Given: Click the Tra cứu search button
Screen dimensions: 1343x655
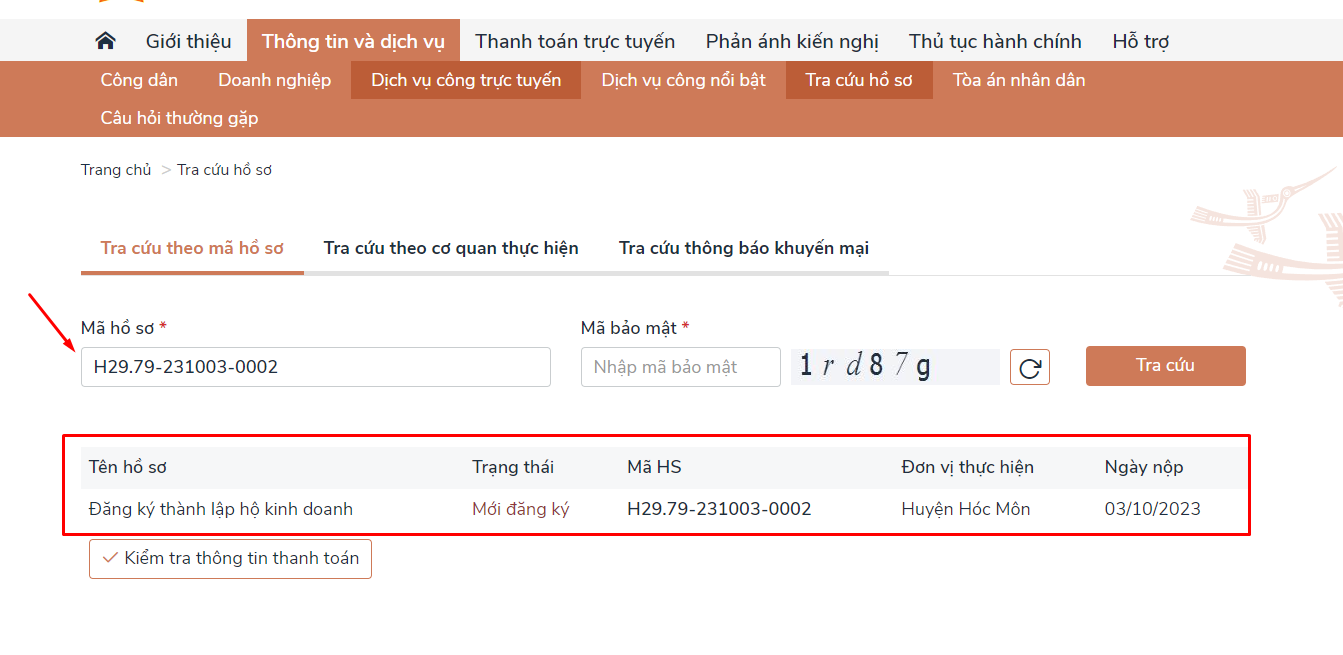Looking at the screenshot, I should 1165,365.
